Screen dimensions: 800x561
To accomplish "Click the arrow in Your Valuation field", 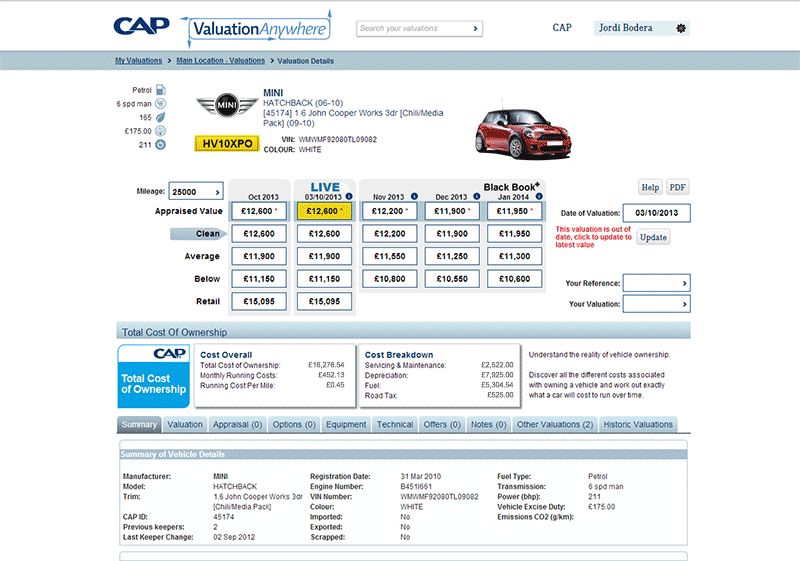I will point(685,304).
